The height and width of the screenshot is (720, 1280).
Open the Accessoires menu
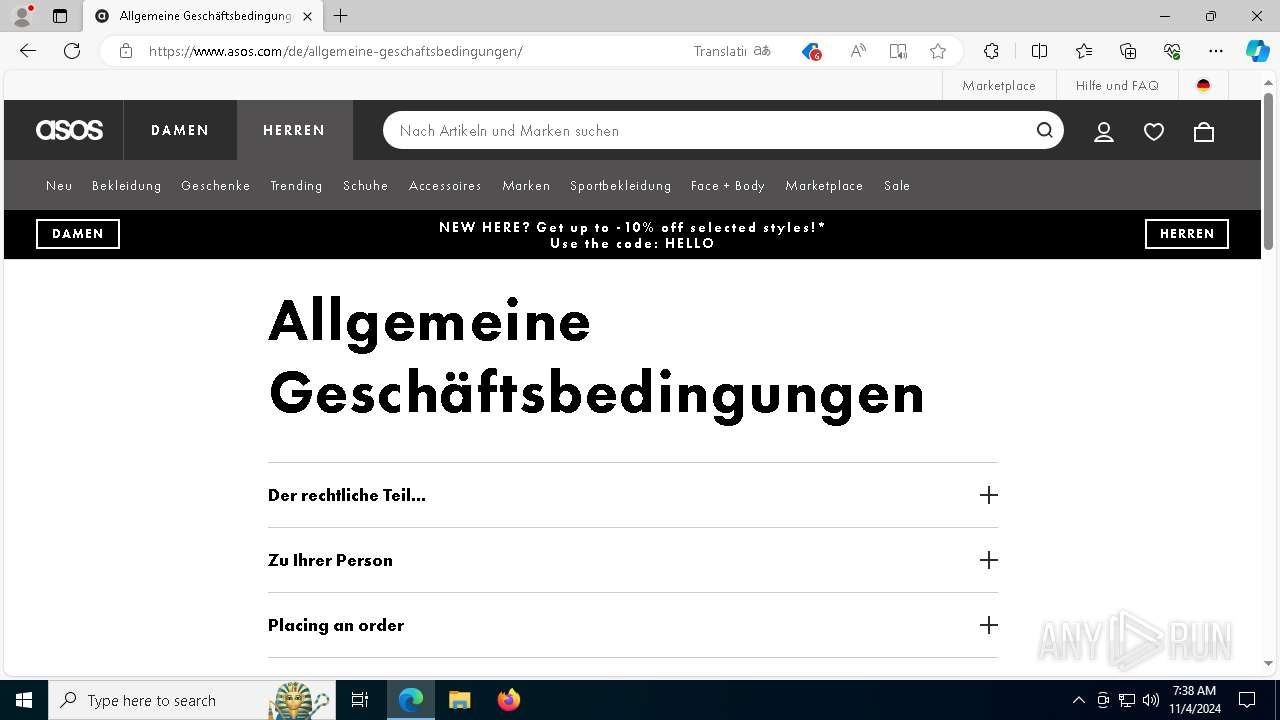point(445,185)
